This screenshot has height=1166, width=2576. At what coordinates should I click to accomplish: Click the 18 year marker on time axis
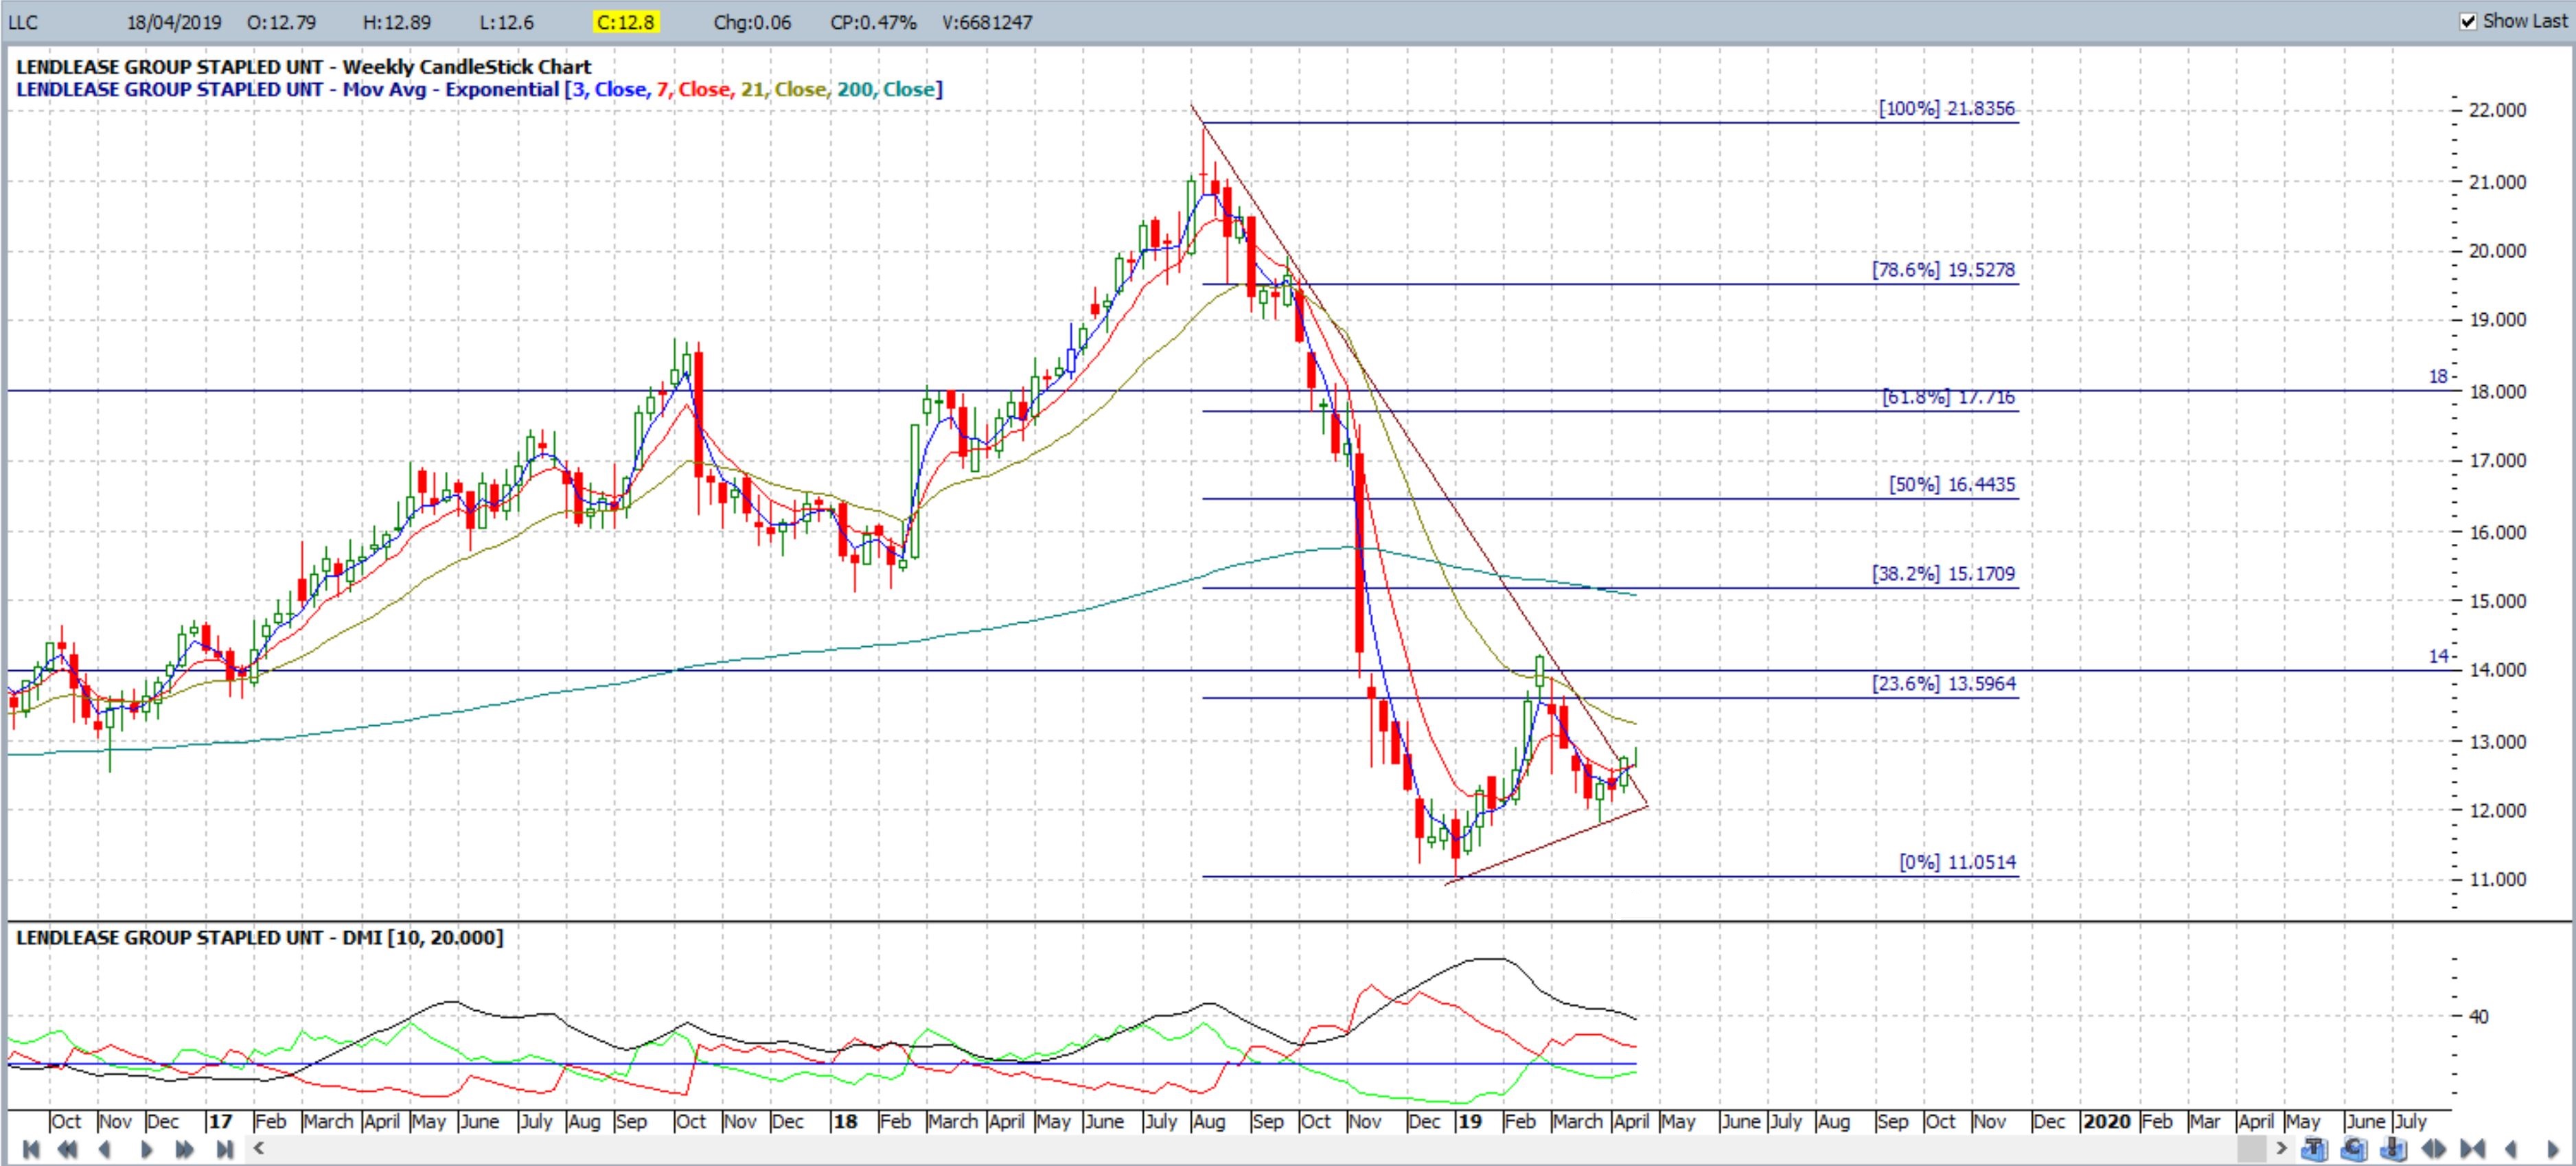[x=845, y=1122]
